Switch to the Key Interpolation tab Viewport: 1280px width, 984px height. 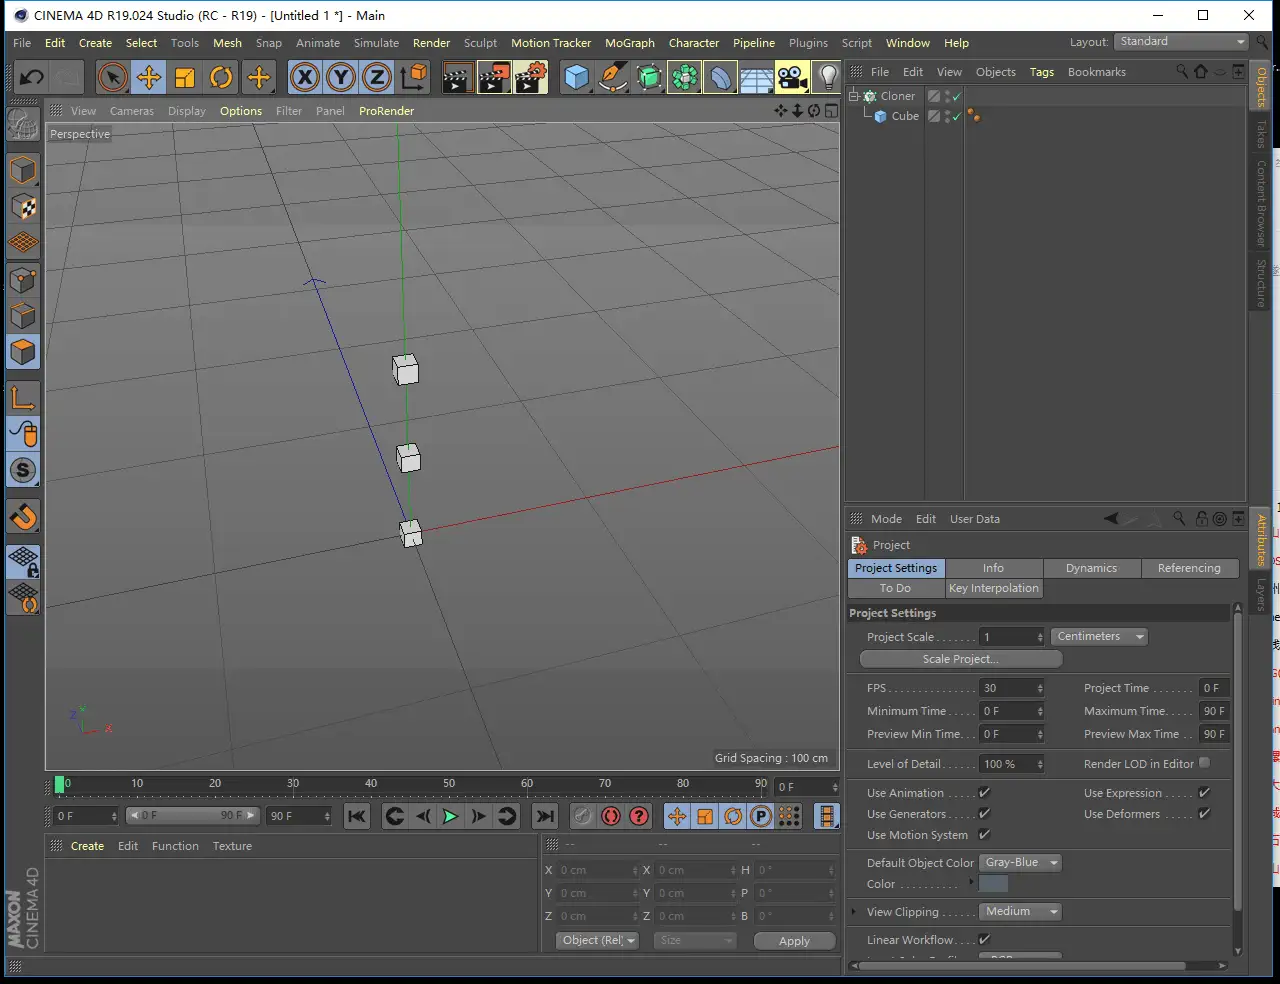tap(994, 588)
